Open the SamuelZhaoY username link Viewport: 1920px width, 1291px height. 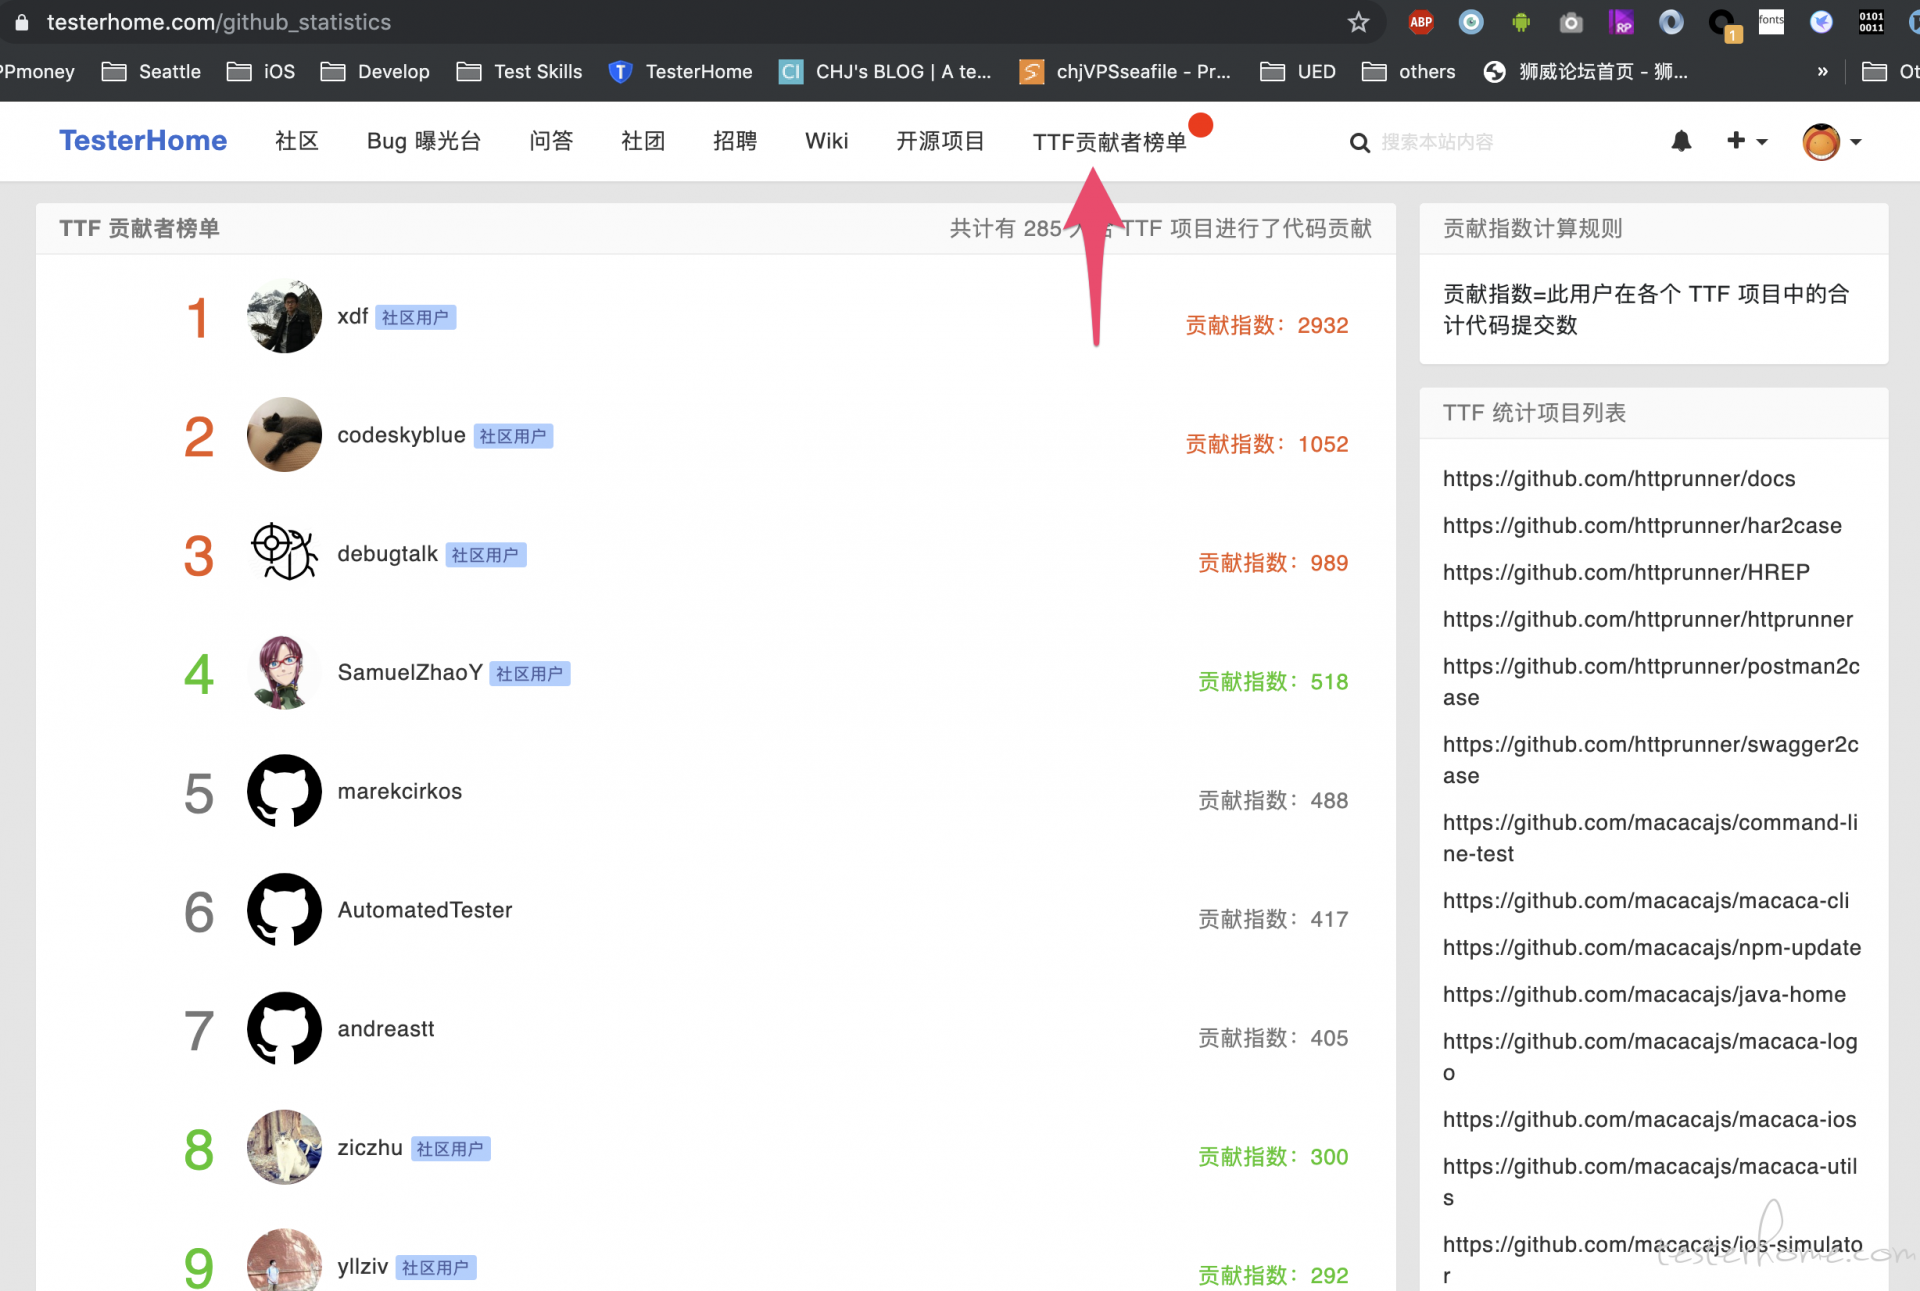pyautogui.click(x=410, y=673)
